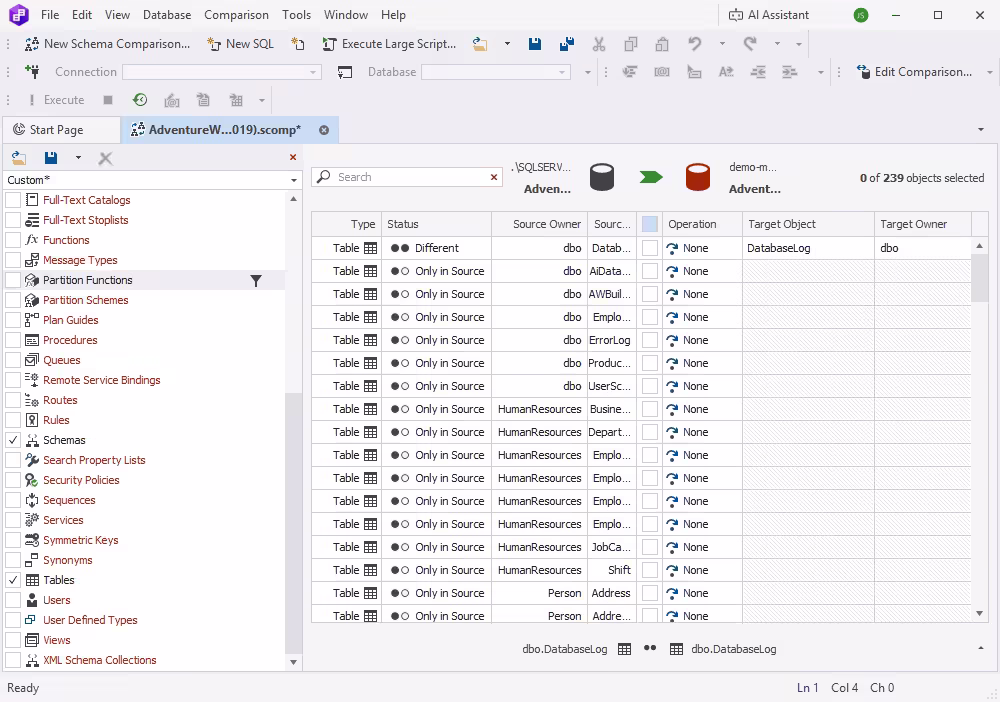Sort by the Target Object column header
The width and height of the screenshot is (1000, 702).
pyautogui.click(x=808, y=224)
